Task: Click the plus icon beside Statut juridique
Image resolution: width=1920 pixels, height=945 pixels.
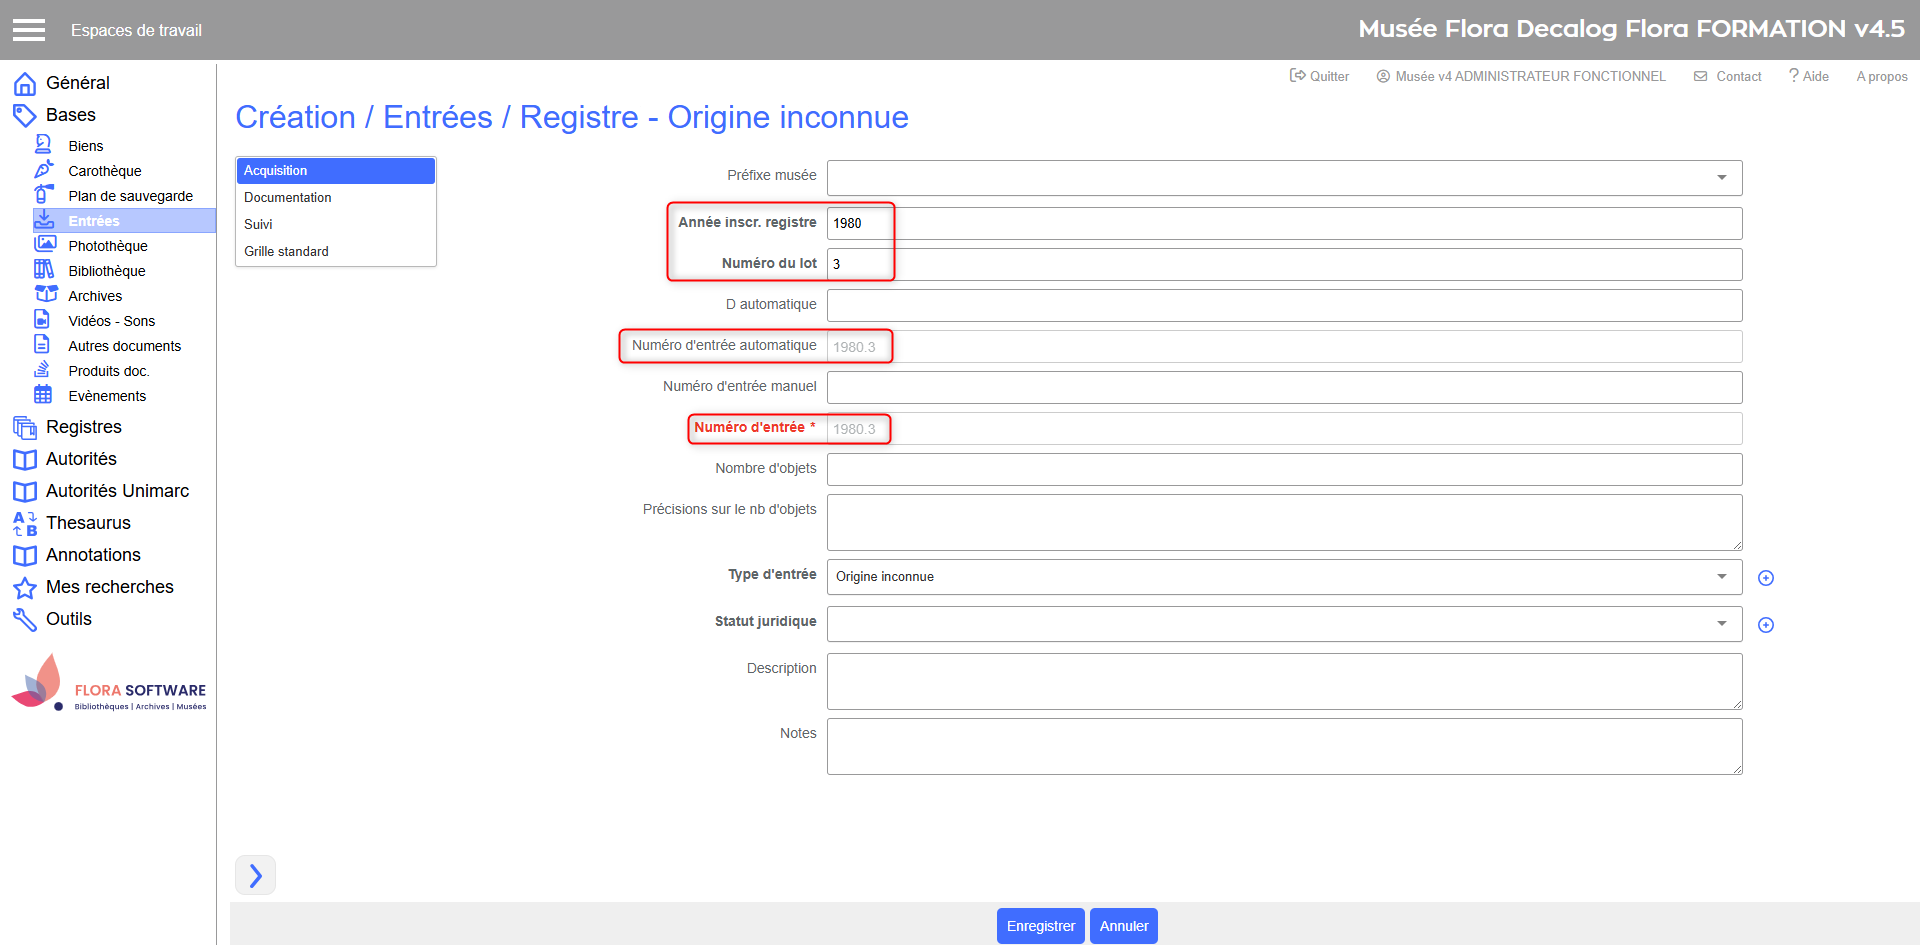Action: (x=1765, y=625)
